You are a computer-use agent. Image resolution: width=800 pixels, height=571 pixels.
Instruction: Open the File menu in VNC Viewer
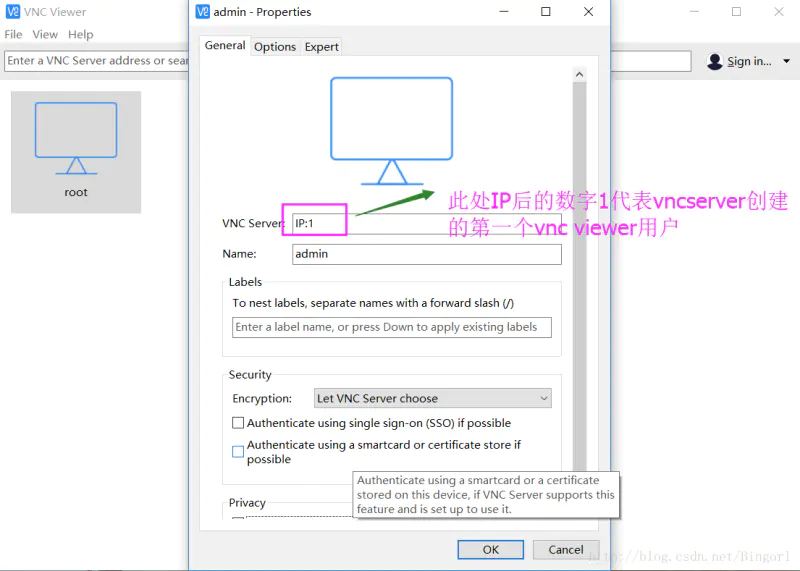13,34
